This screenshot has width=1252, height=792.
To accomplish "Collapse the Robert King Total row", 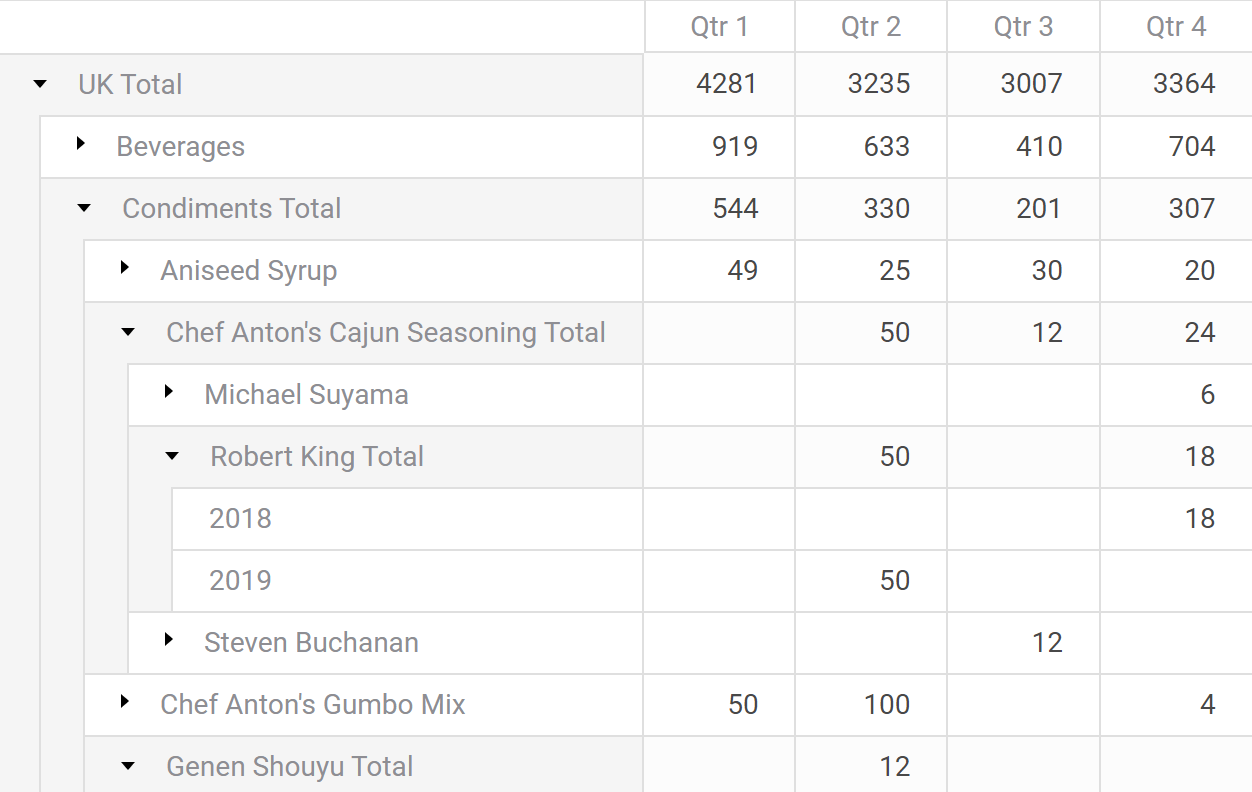I will tap(172, 456).
